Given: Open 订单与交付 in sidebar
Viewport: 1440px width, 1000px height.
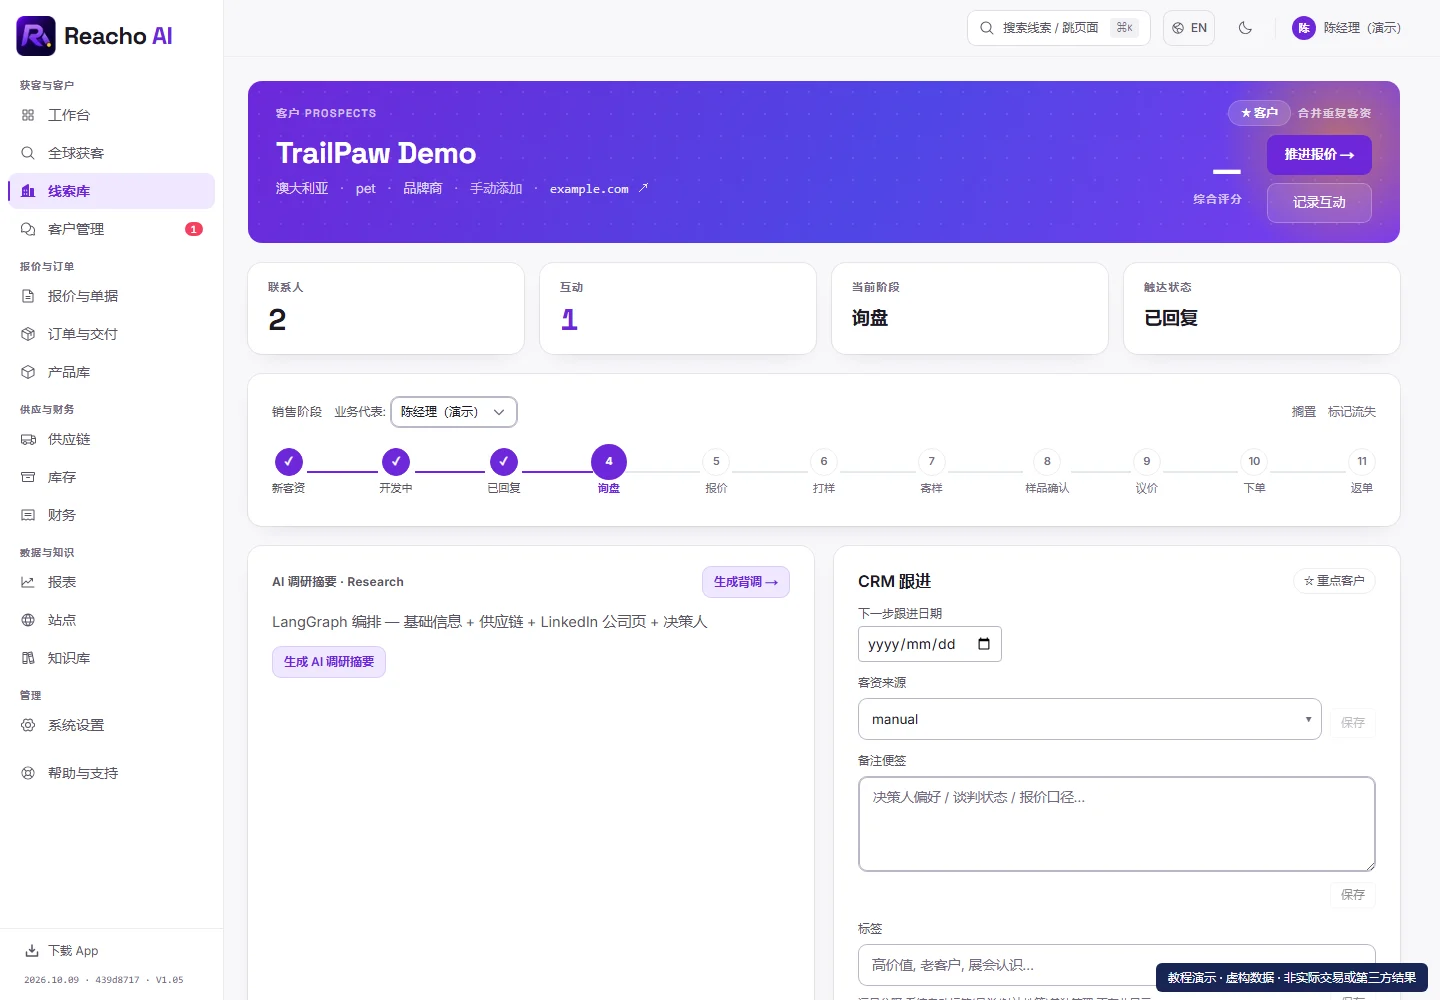Looking at the screenshot, I should tap(111, 334).
